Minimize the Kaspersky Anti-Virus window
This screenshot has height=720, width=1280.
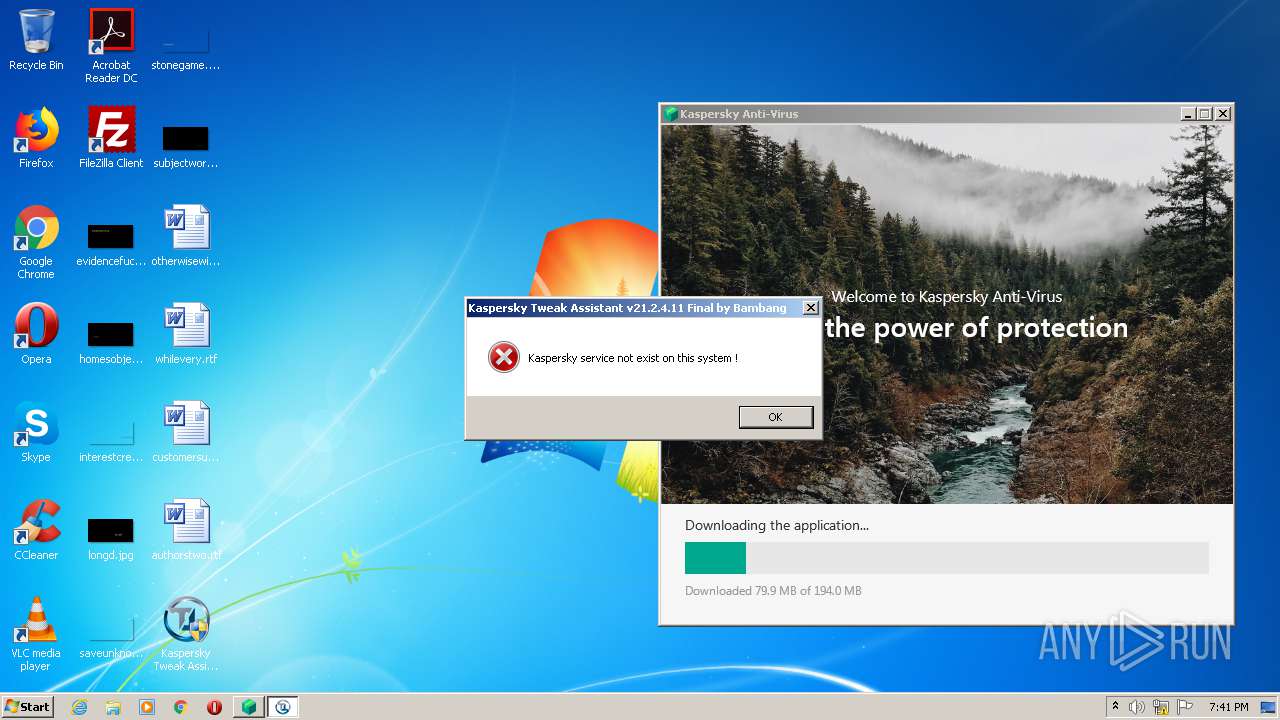tap(1187, 114)
